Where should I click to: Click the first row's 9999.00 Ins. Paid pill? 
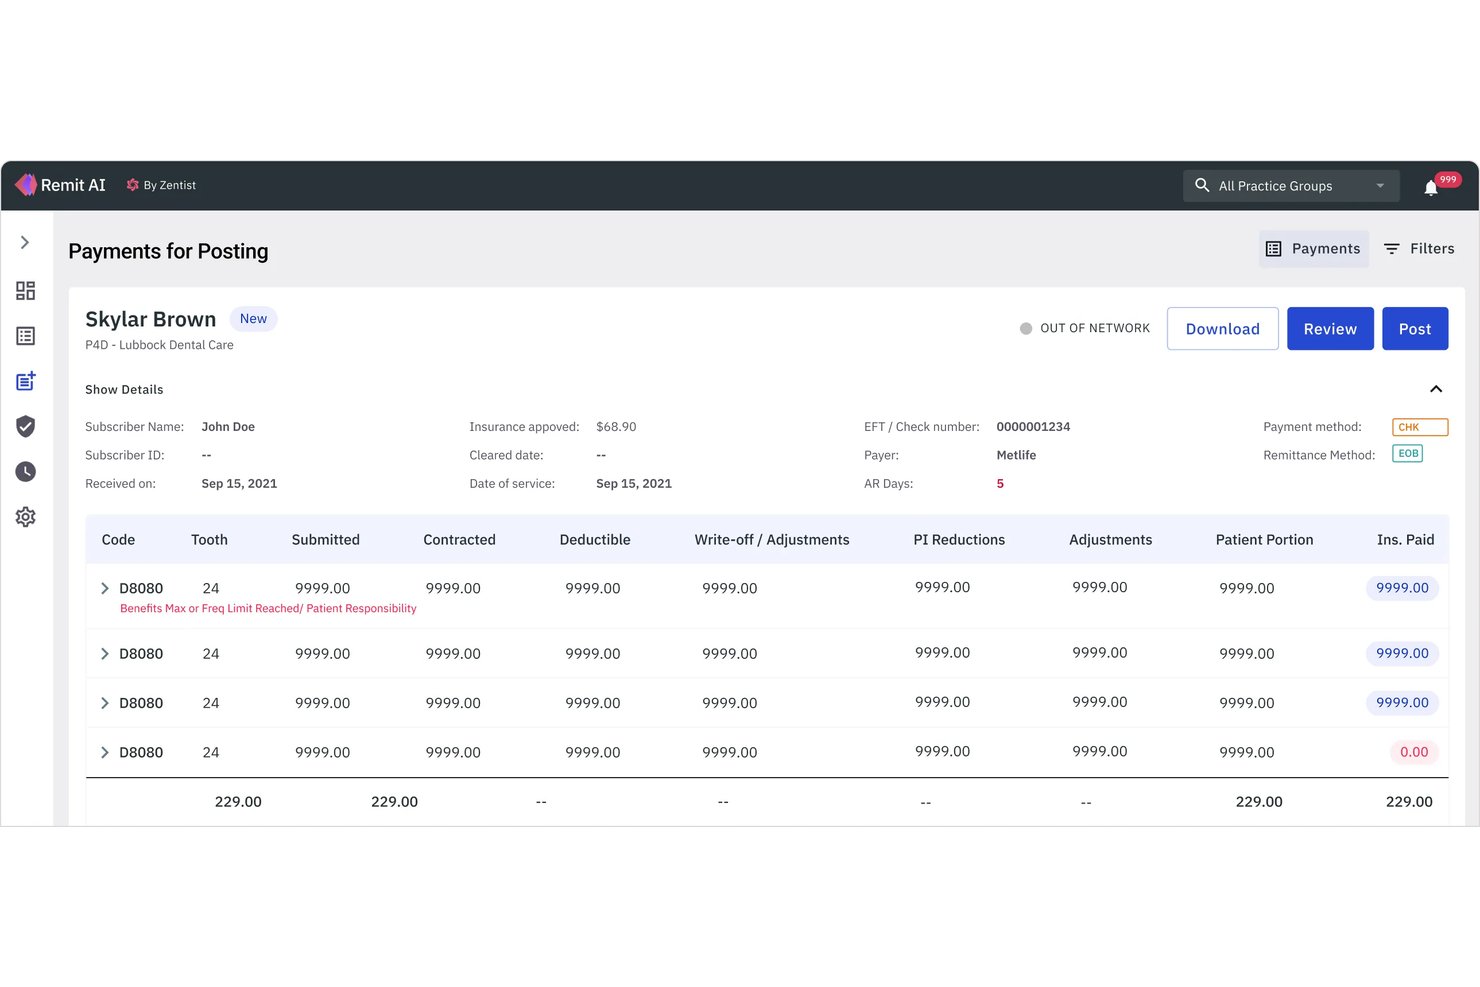click(1402, 588)
